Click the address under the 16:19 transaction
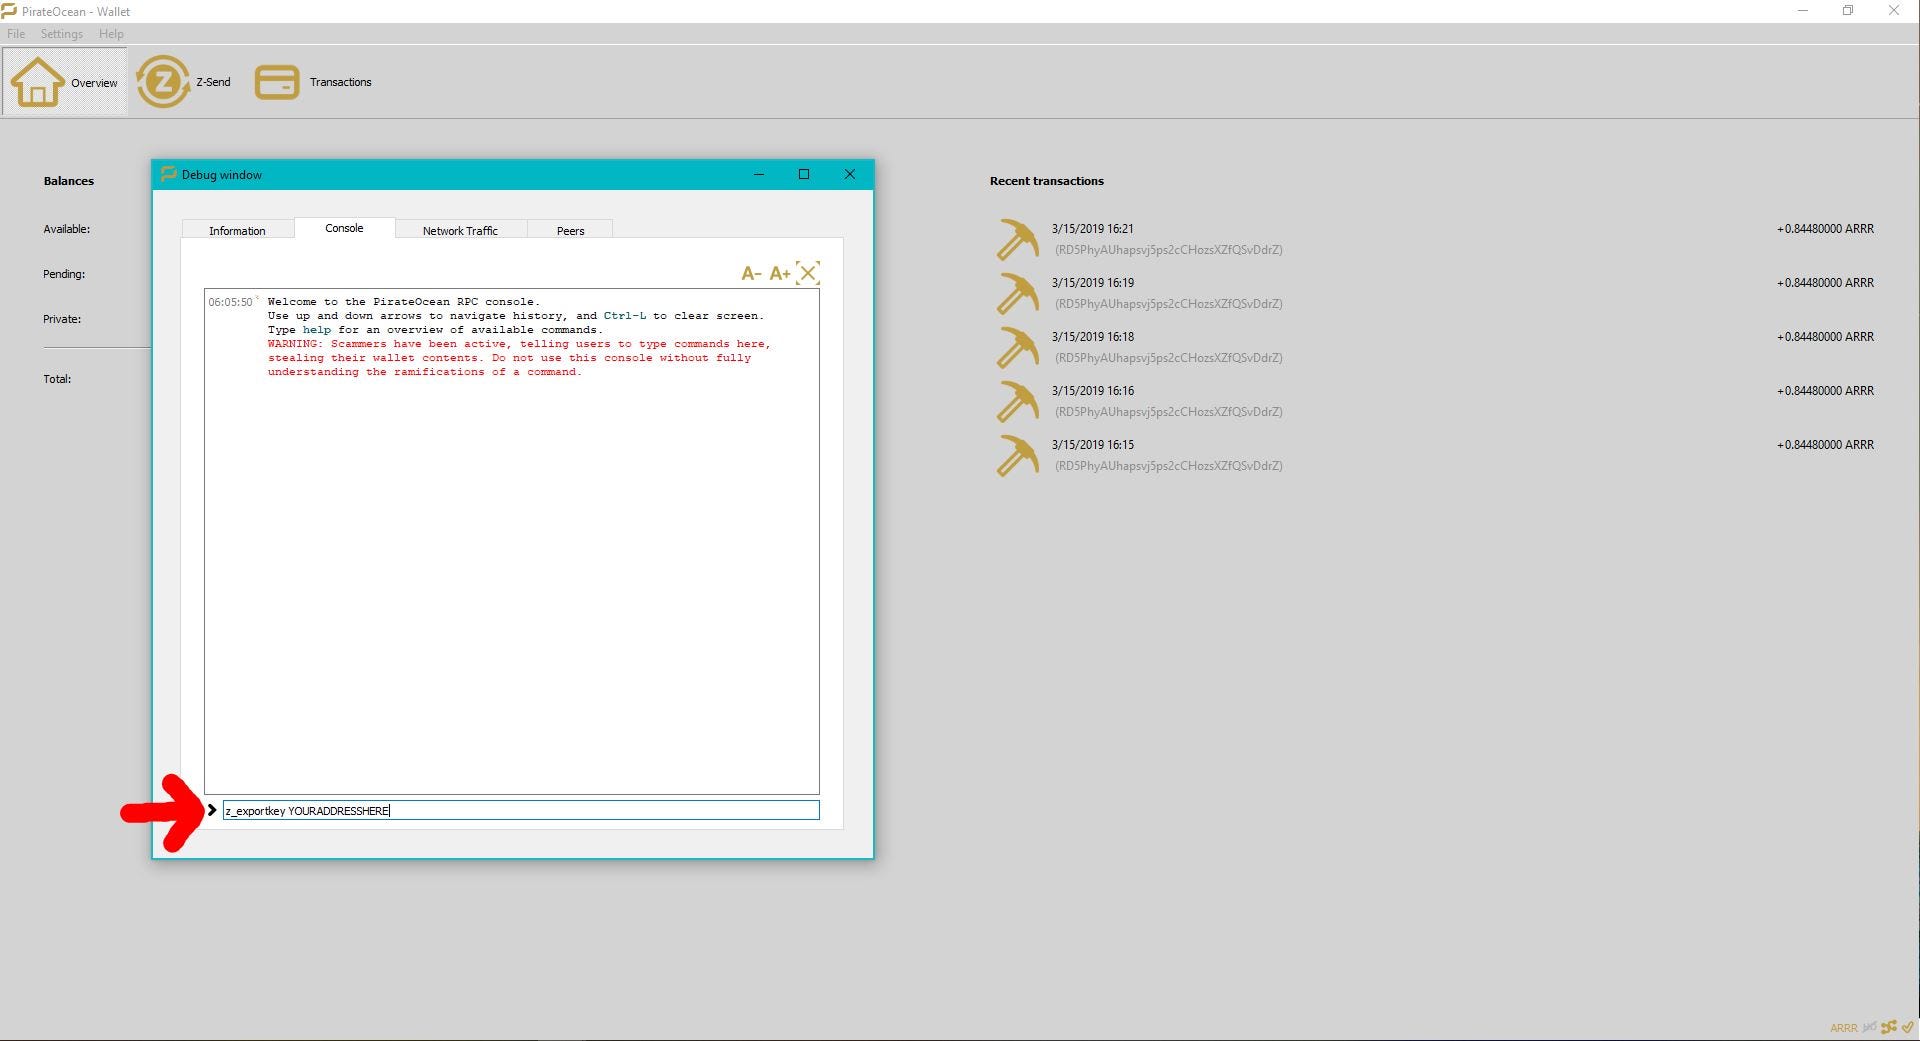 pyautogui.click(x=1168, y=304)
